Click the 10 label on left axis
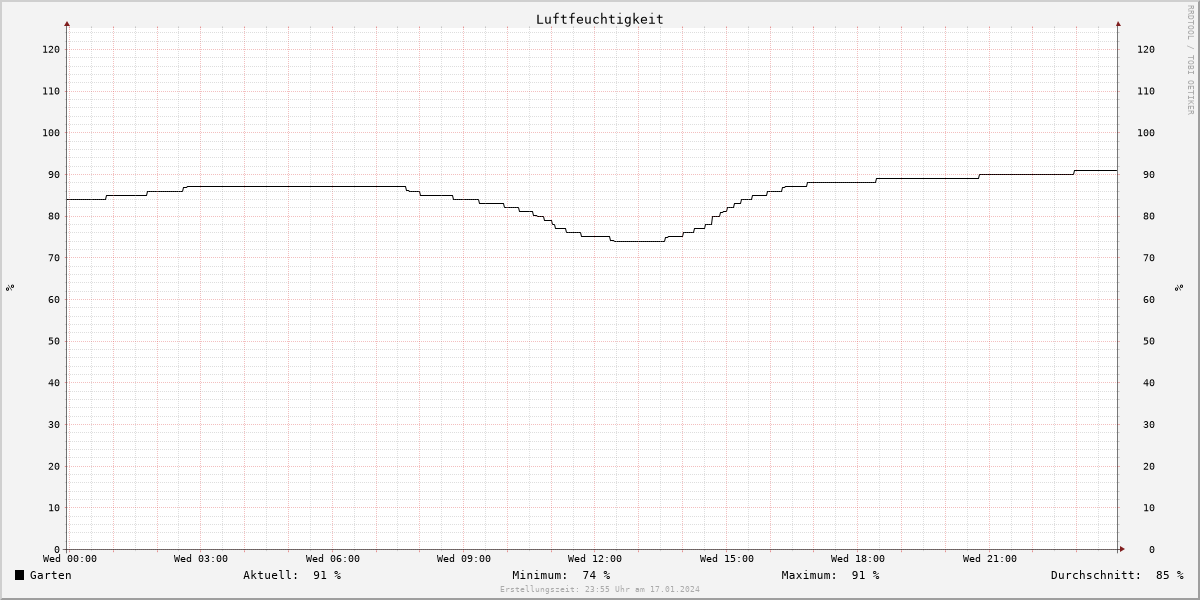The width and height of the screenshot is (1200, 600). click(x=54, y=508)
